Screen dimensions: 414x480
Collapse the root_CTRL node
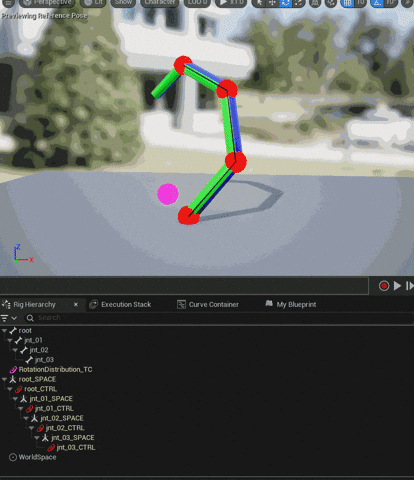pyautogui.click(x=10, y=389)
